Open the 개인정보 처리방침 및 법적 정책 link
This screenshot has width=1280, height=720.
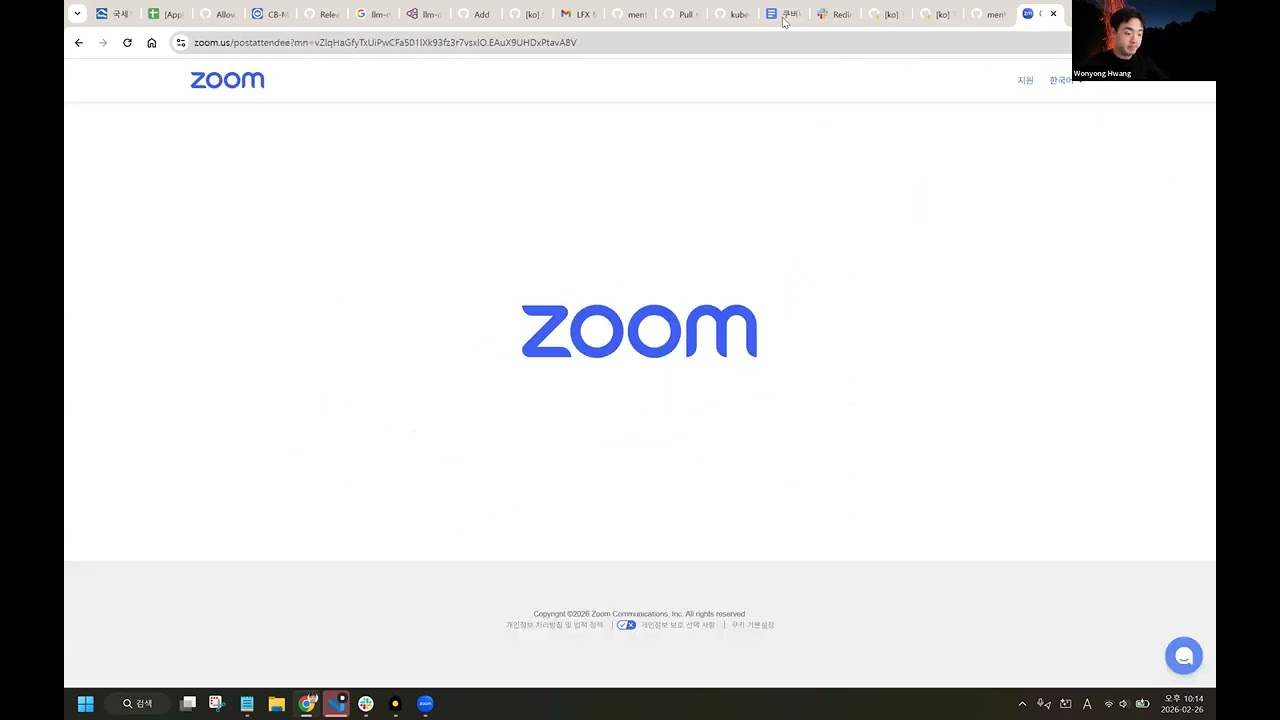click(555, 625)
